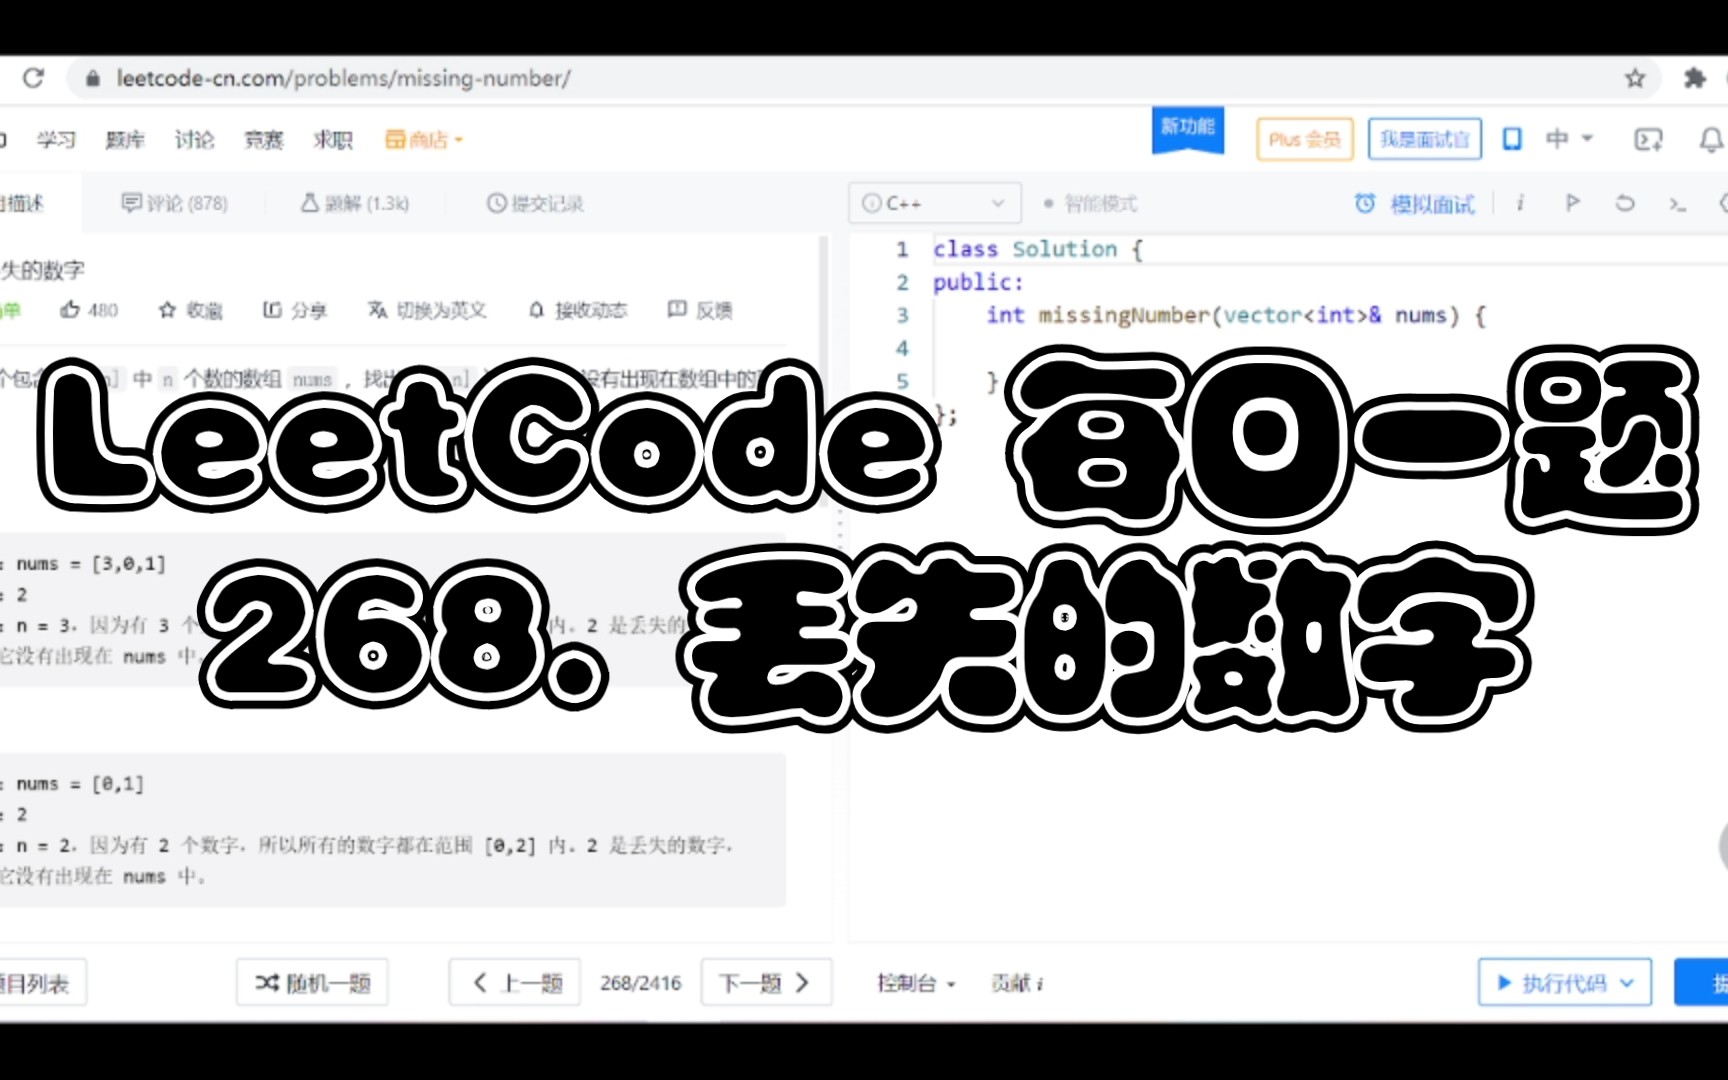The width and height of the screenshot is (1728, 1080).
Task: Start 模拟面试 with the clock icon
Action: point(1414,204)
